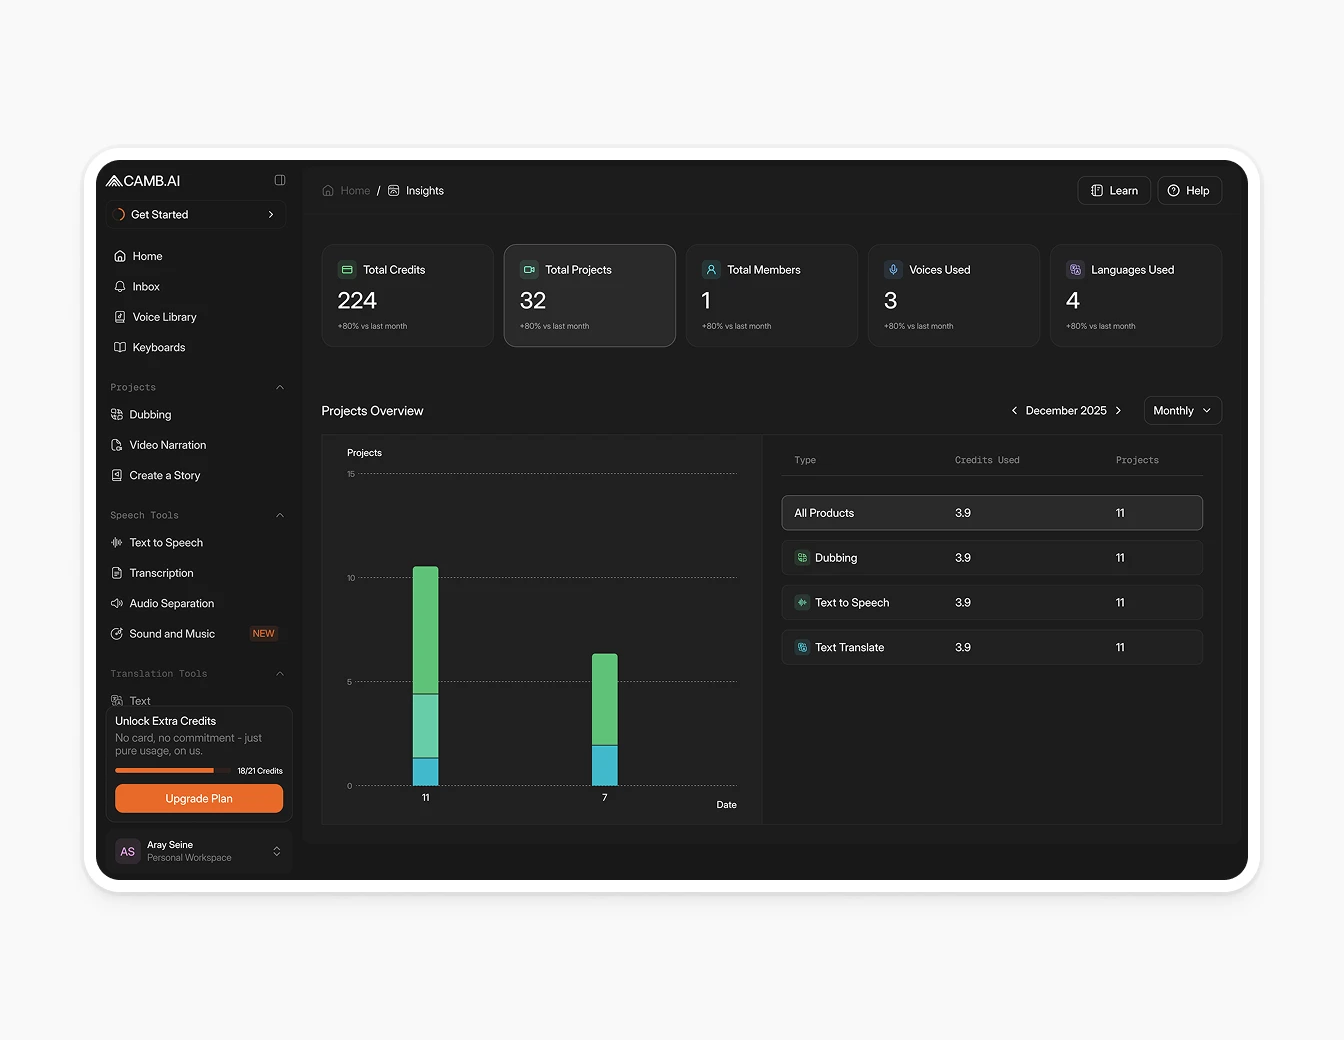
Task: Select the Audio Separation tool
Action: [171, 603]
